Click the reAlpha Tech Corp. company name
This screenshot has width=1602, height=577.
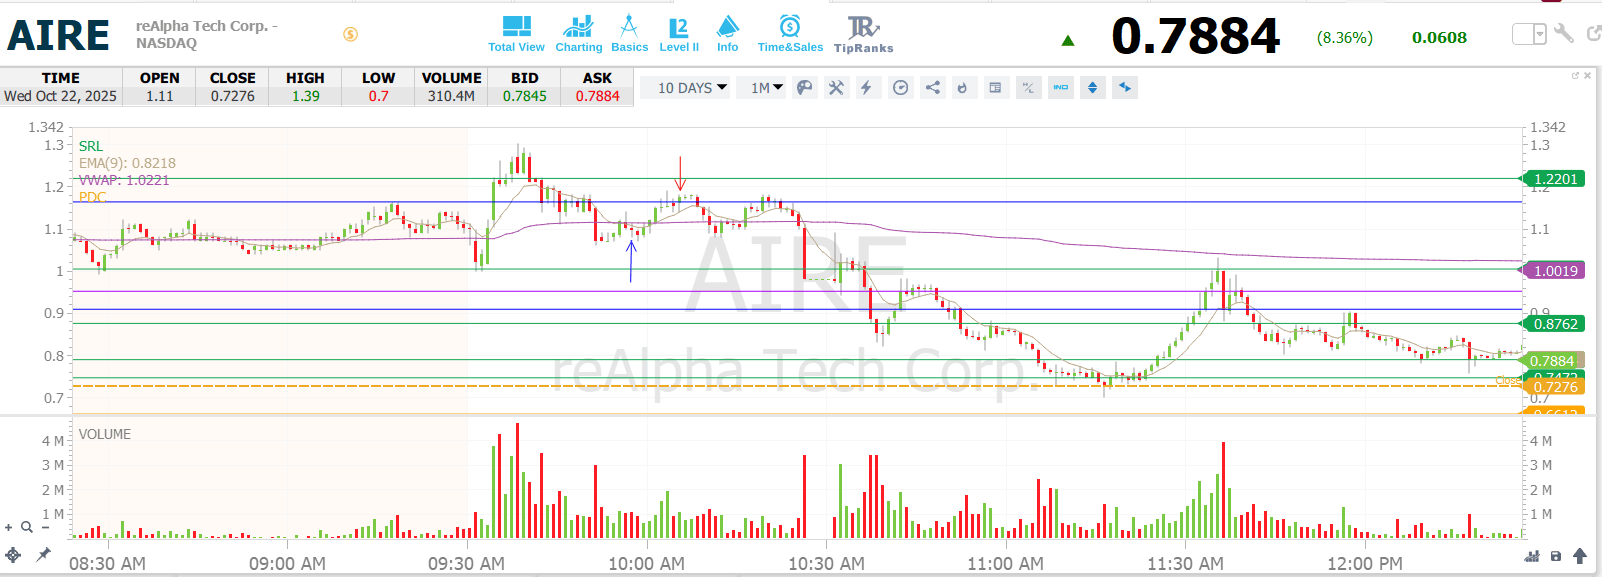[206, 26]
